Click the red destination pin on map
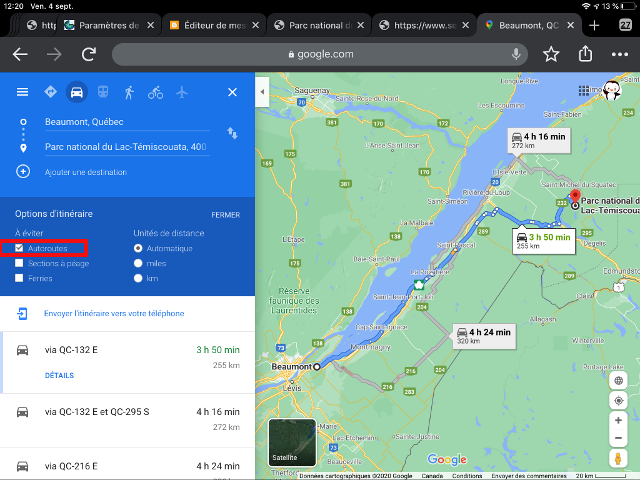 click(x=575, y=197)
